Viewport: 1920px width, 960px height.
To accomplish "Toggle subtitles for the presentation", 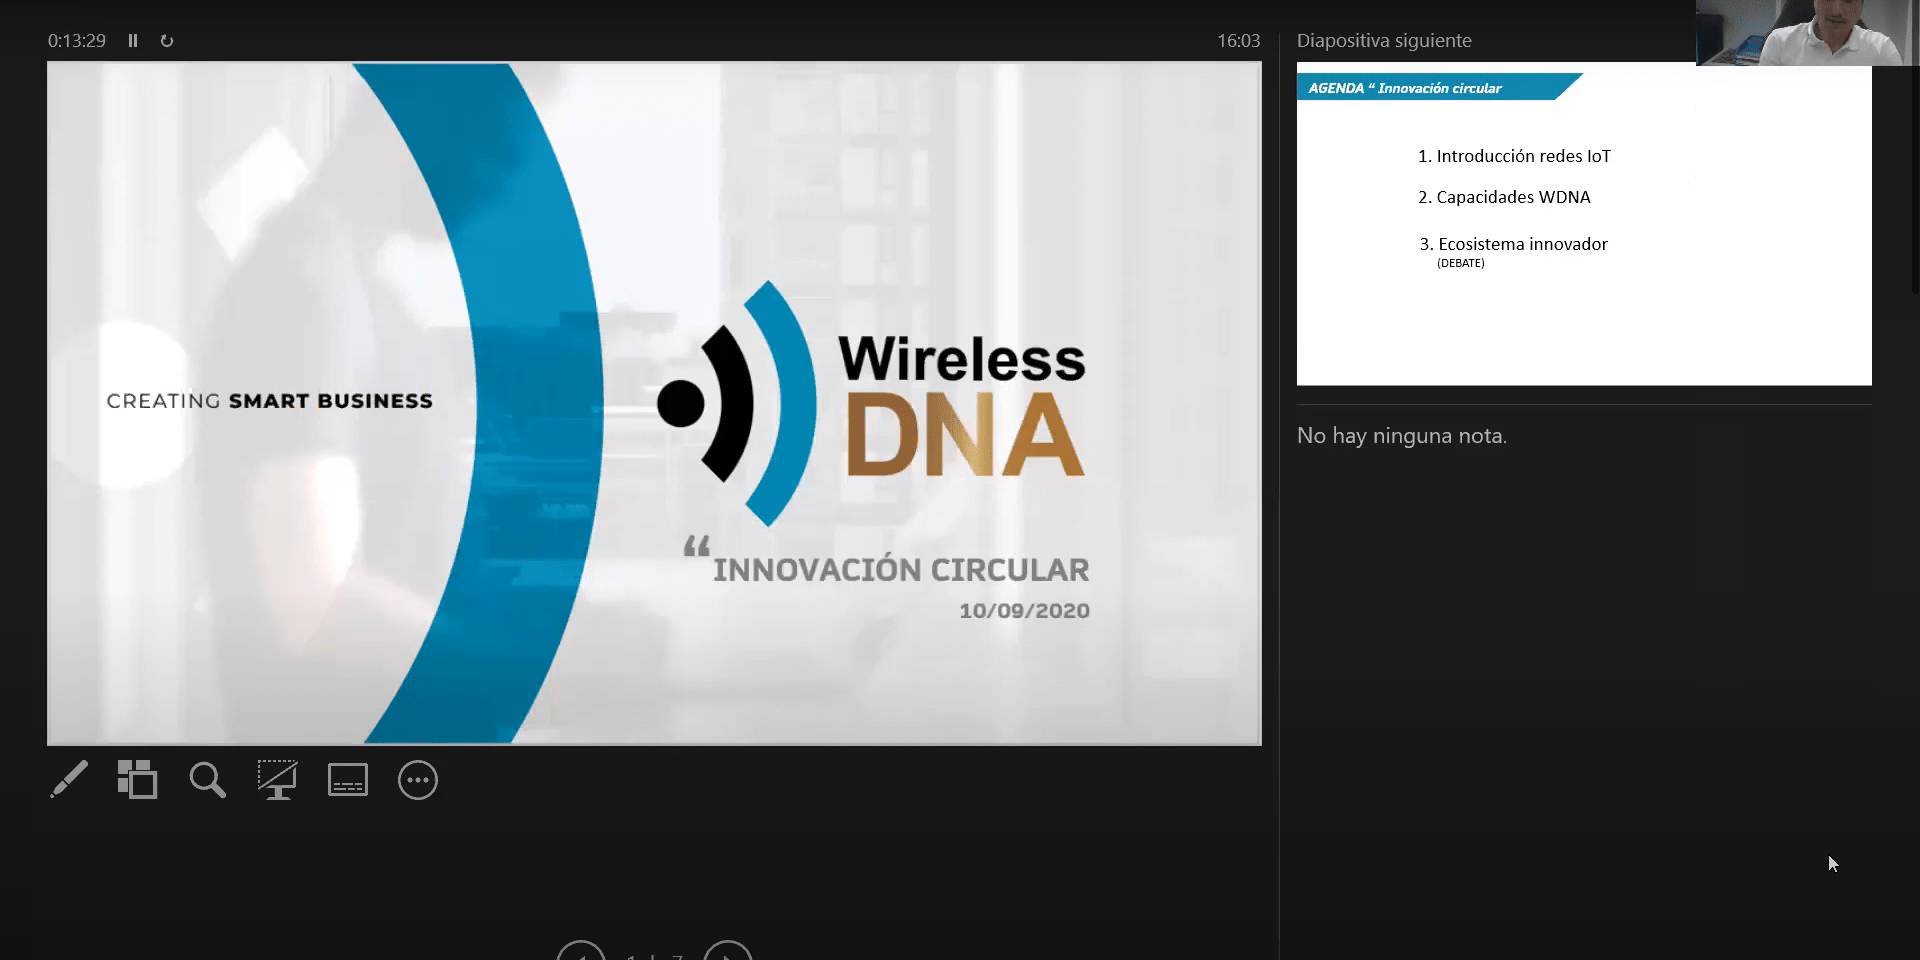I will [348, 780].
